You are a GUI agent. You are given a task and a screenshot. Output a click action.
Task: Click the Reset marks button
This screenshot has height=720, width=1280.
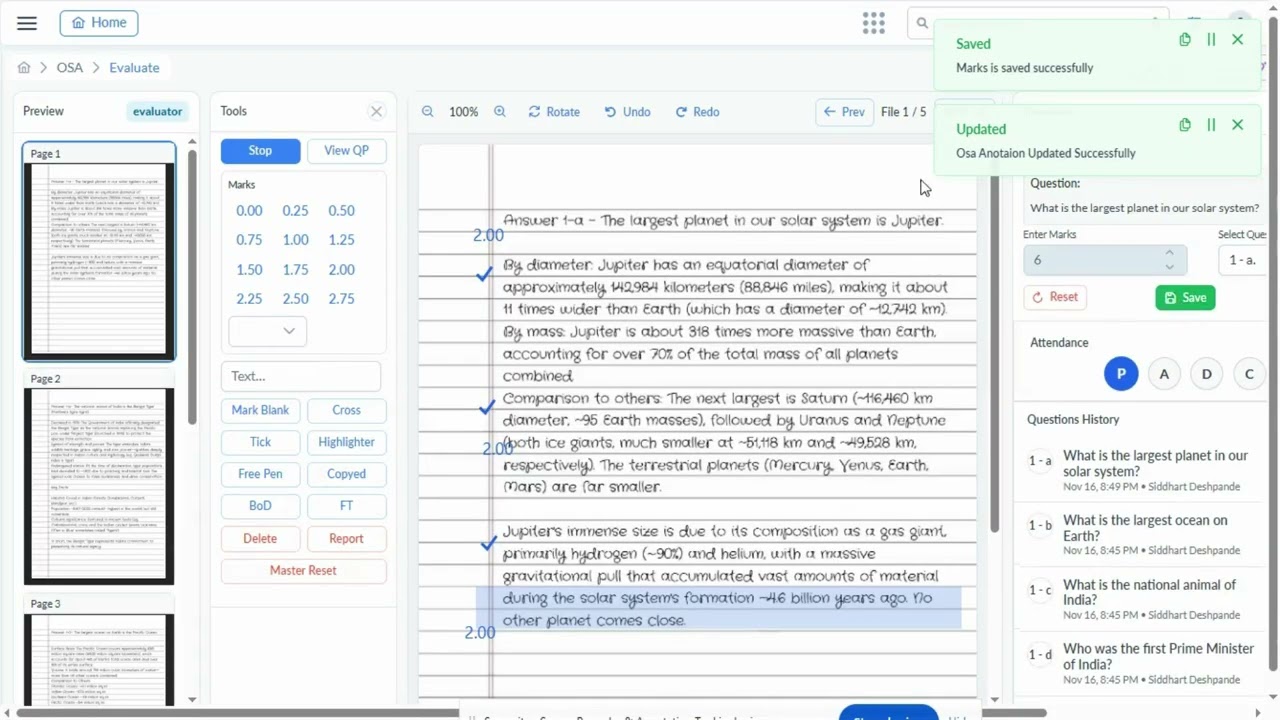click(1056, 297)
